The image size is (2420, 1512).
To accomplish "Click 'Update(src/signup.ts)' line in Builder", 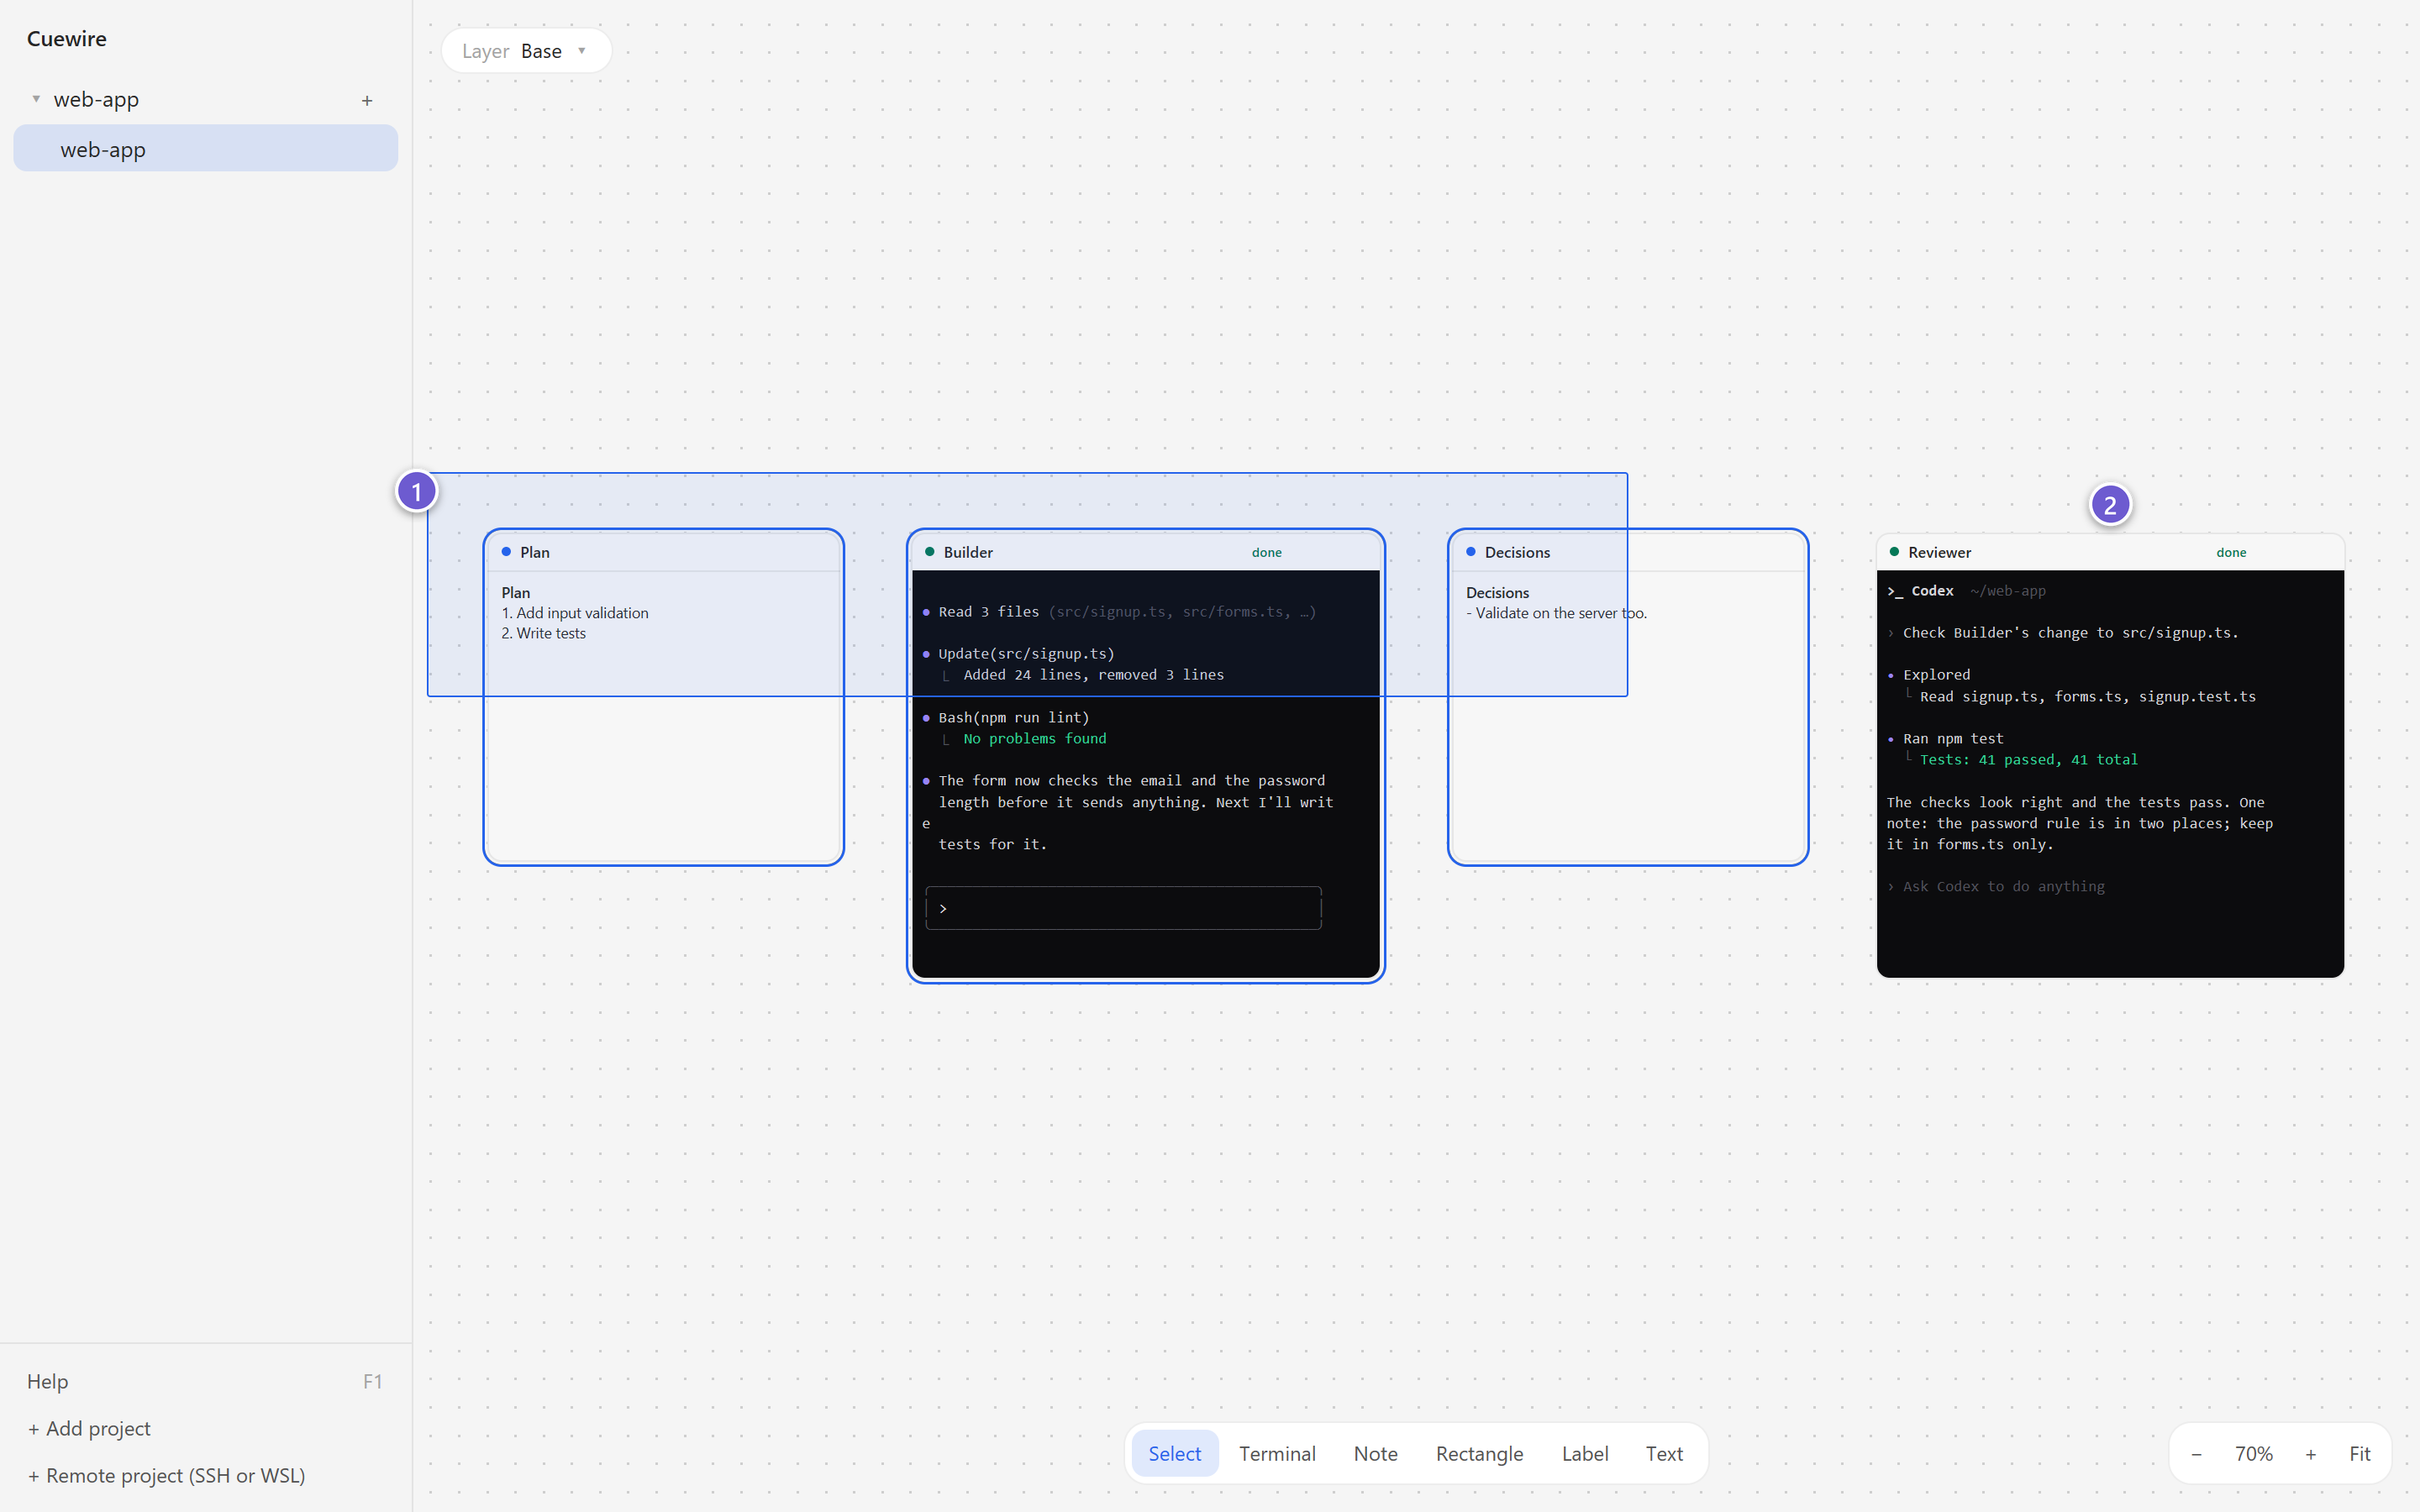I will (x=1026, y=653).
